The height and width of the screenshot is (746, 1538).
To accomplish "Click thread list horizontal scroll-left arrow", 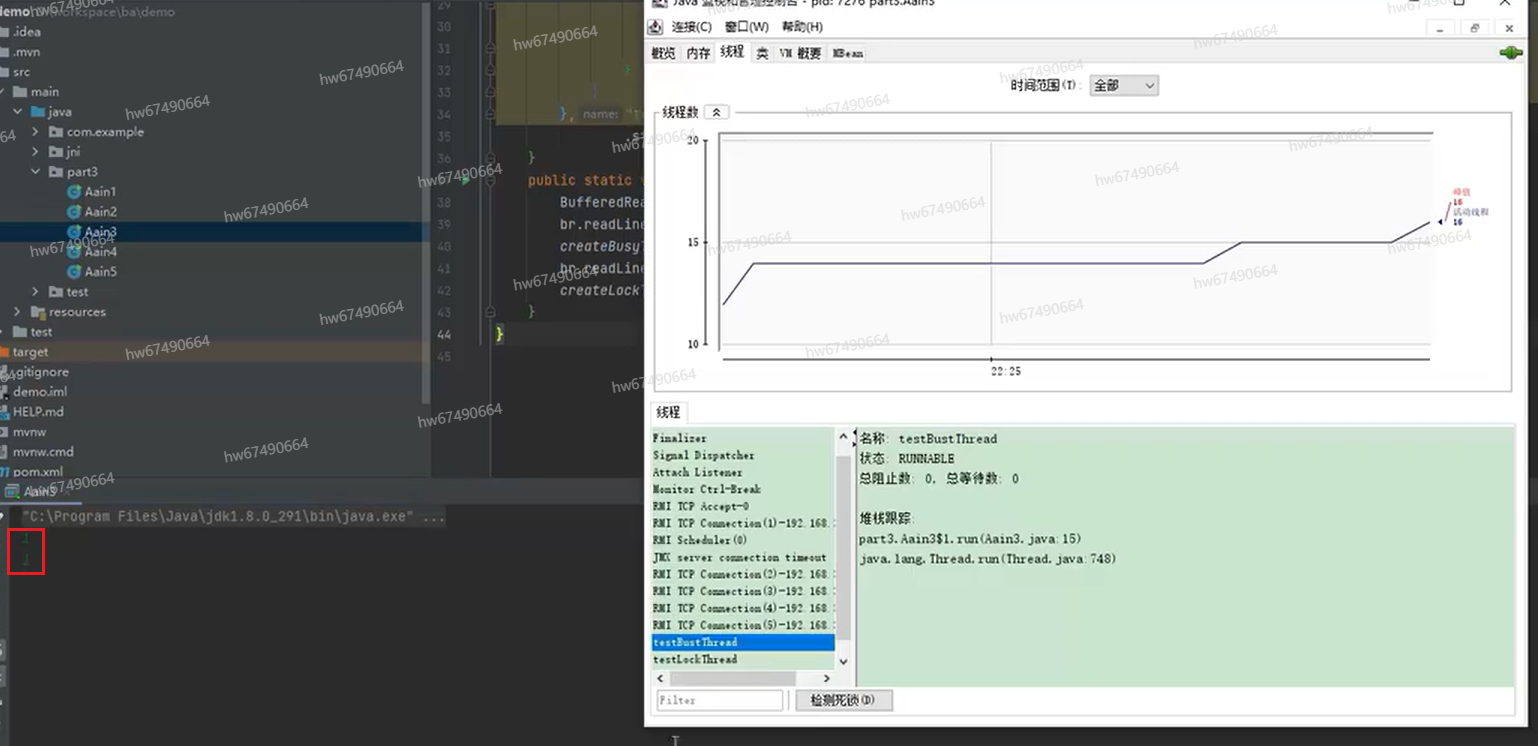I will tap(659, 678).
